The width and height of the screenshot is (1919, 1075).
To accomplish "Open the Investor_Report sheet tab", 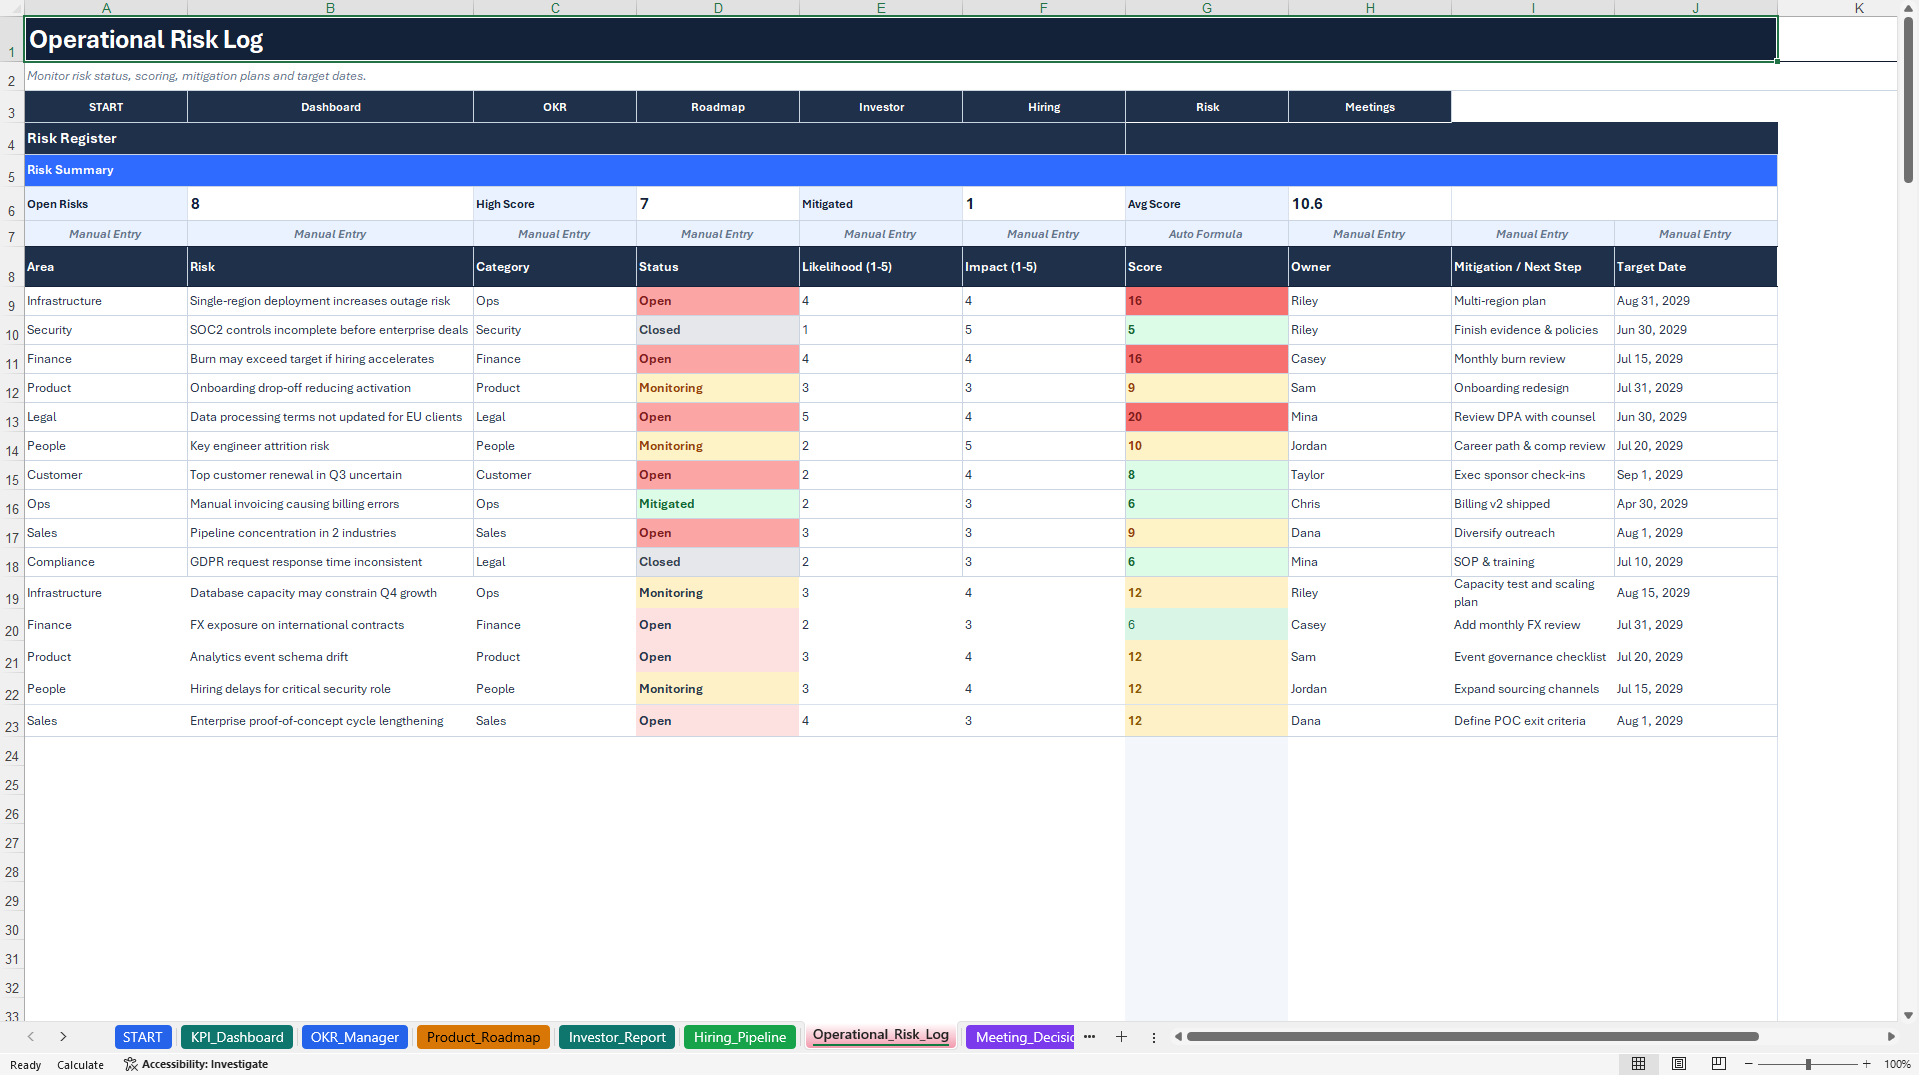I will coord(617,1037).
